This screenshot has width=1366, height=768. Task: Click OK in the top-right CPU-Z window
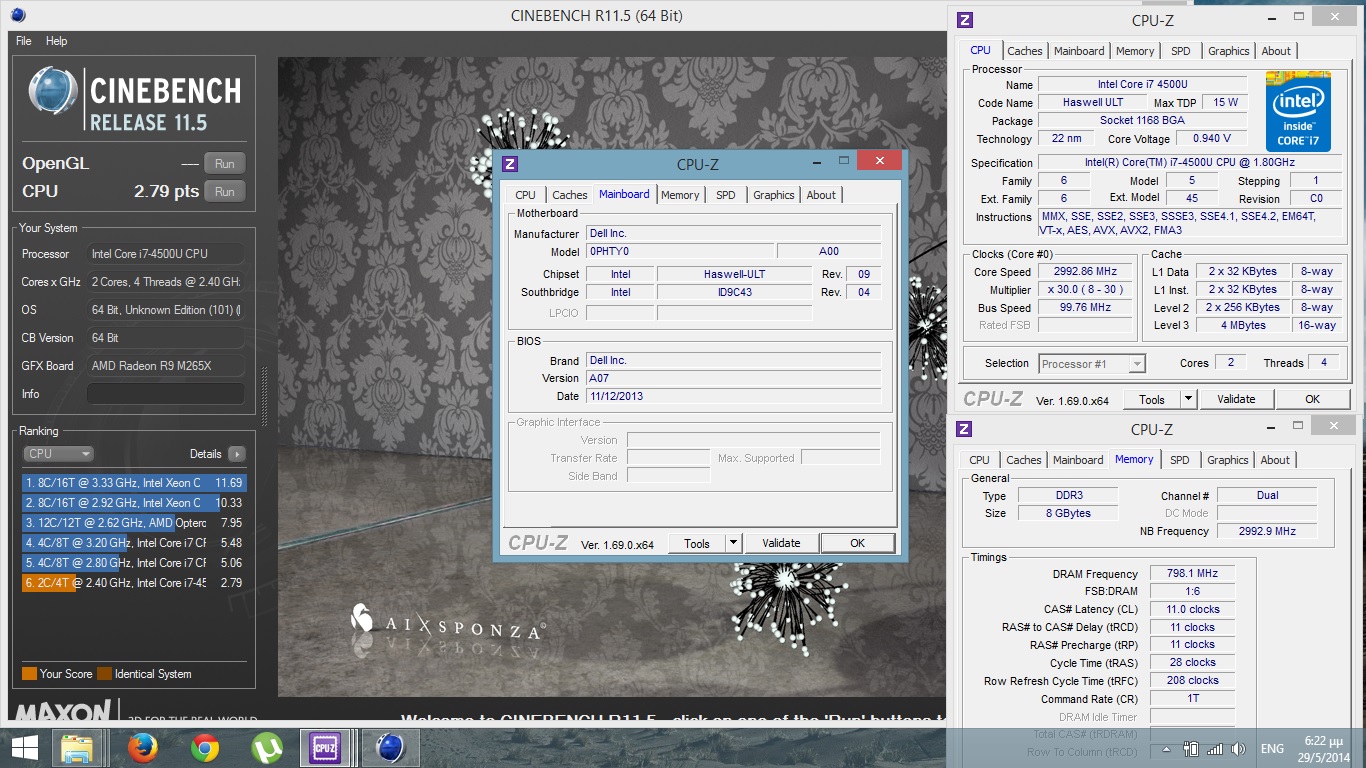1312,399
